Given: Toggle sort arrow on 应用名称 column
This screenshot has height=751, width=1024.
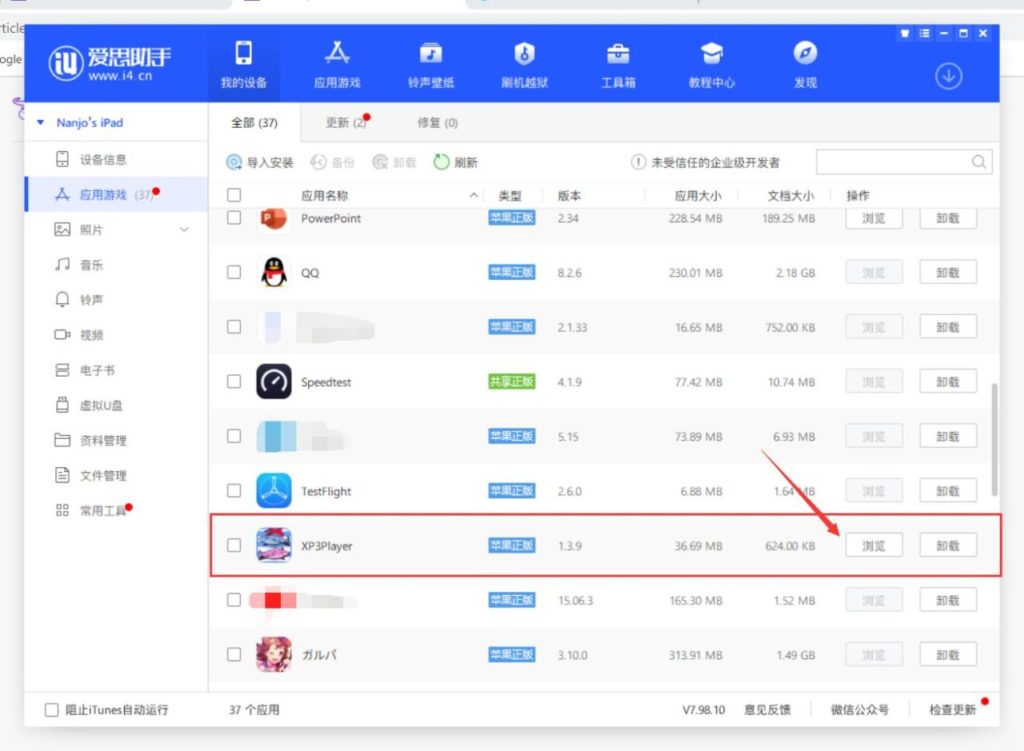Looking at the screenshot, I should coord(474,196).
